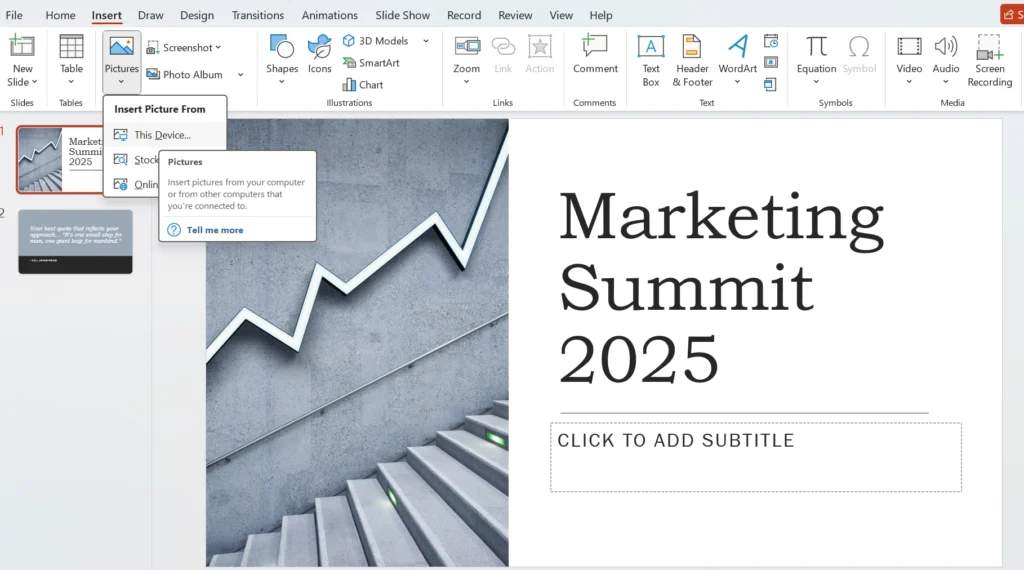Image resolution: width=1024 pixels, height=570 pixels.
Task: Click the Link icon
Action: [503, 46]
